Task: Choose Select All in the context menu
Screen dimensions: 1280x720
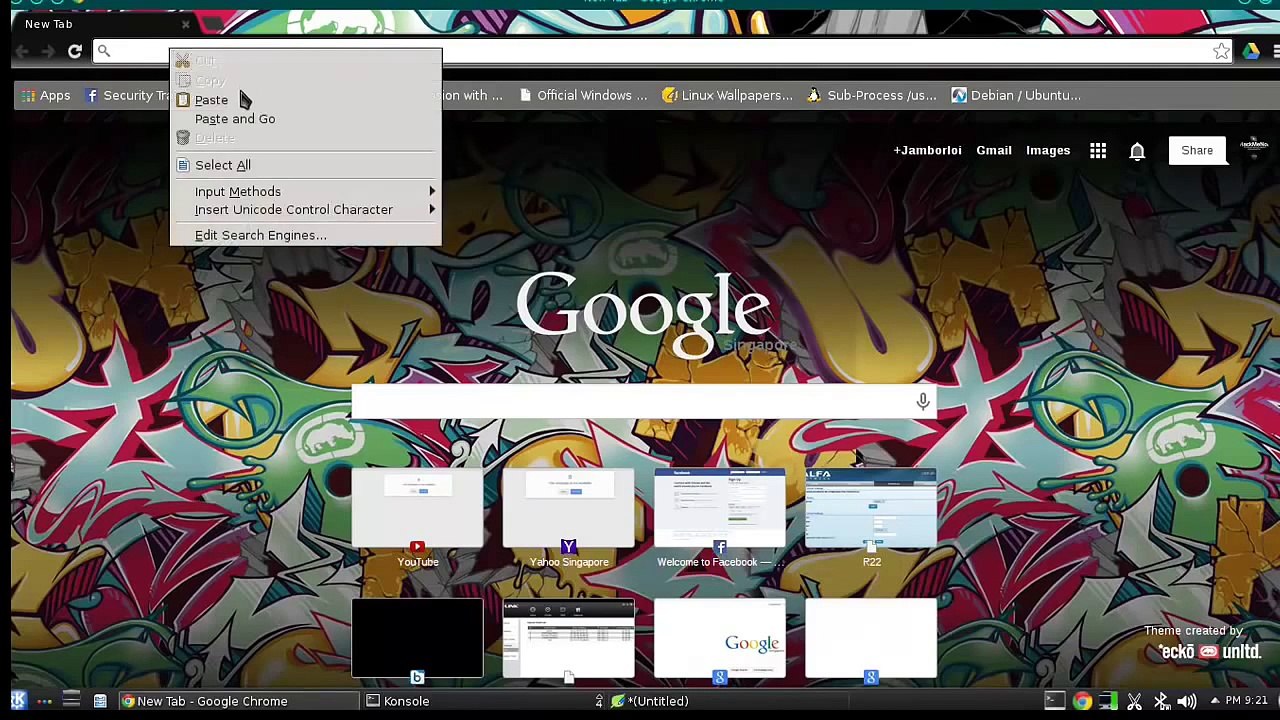Action: point(223,165)
